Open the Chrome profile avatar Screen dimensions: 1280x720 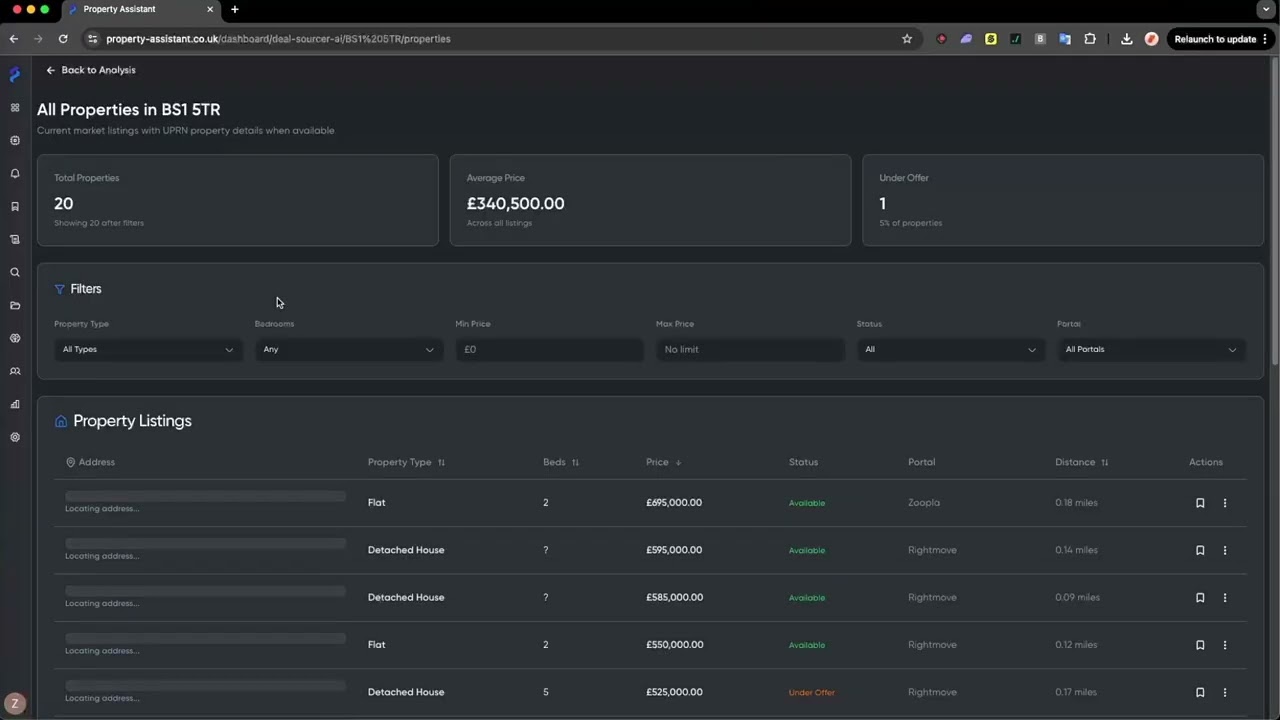pyautogui.click(x=1151, y=39)
